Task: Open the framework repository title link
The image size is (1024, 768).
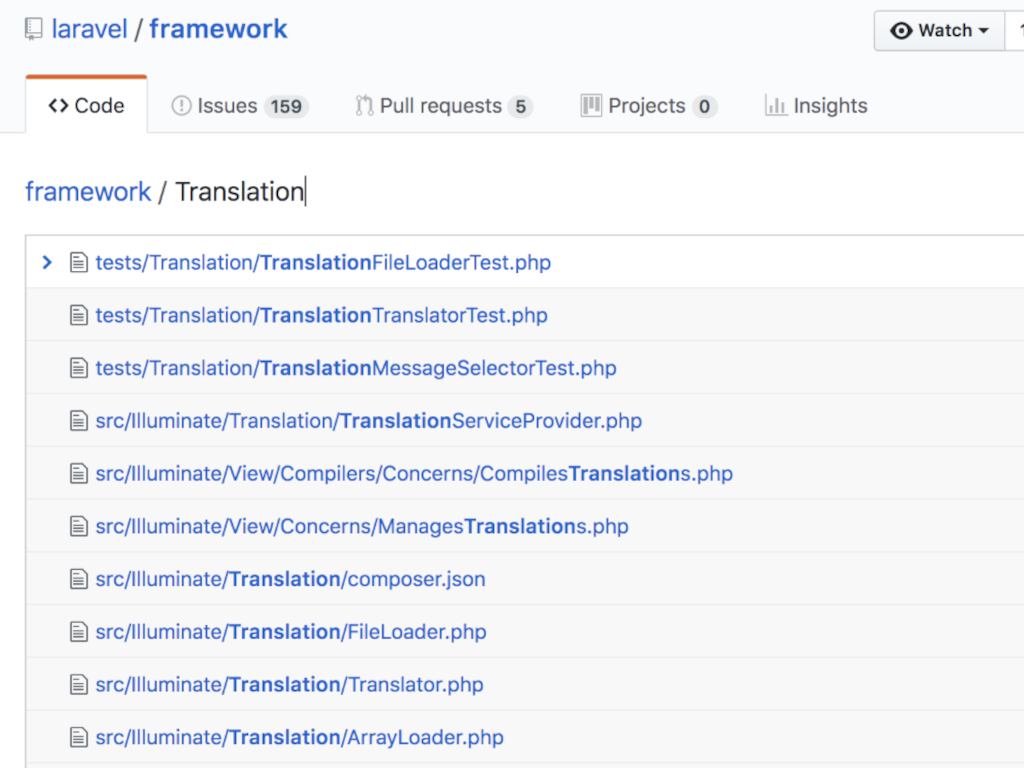Action: (218, 29)
